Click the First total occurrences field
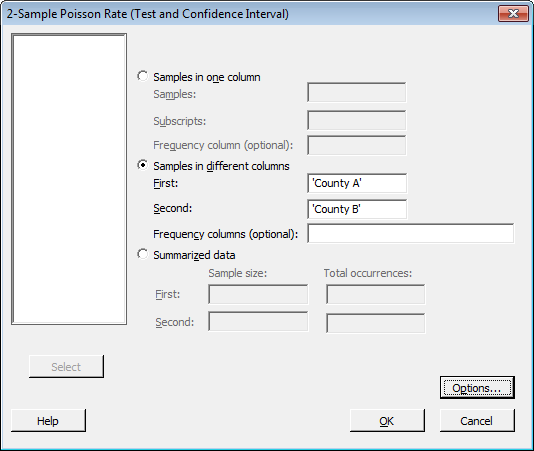This screenshot has width=534, height=451. 376,294
